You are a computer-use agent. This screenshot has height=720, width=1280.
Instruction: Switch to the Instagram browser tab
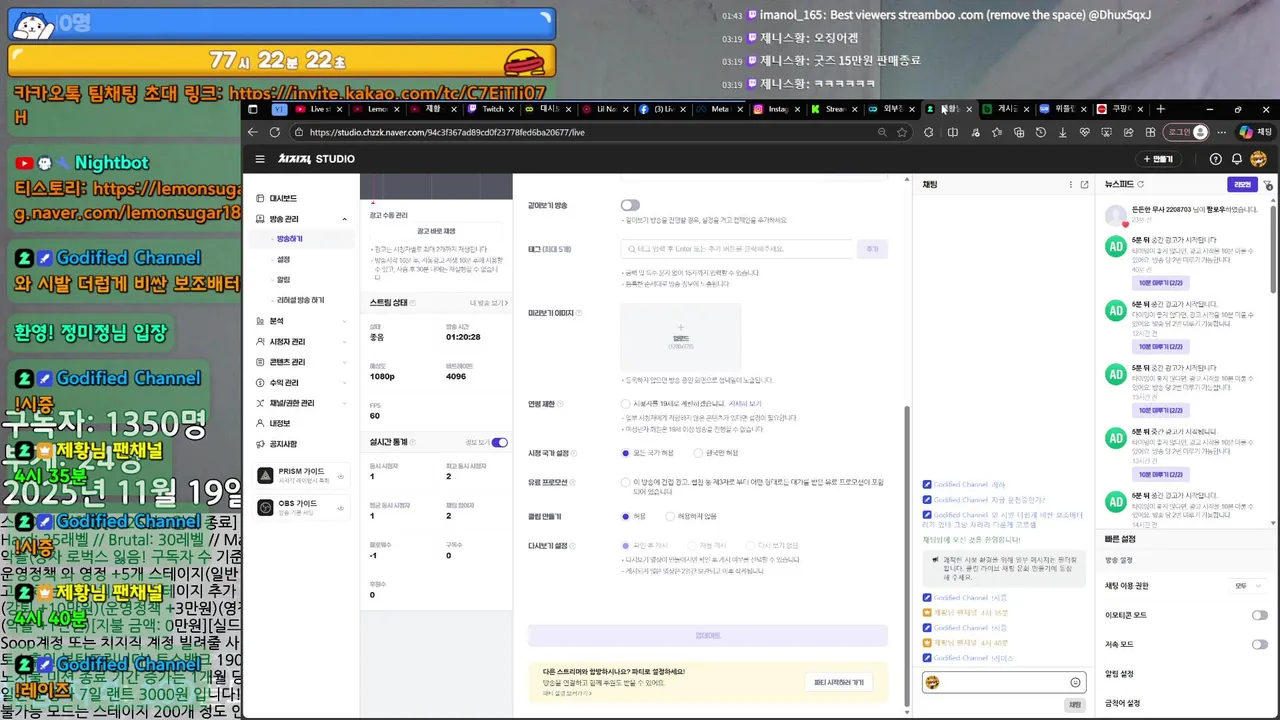tap(778, 109)
